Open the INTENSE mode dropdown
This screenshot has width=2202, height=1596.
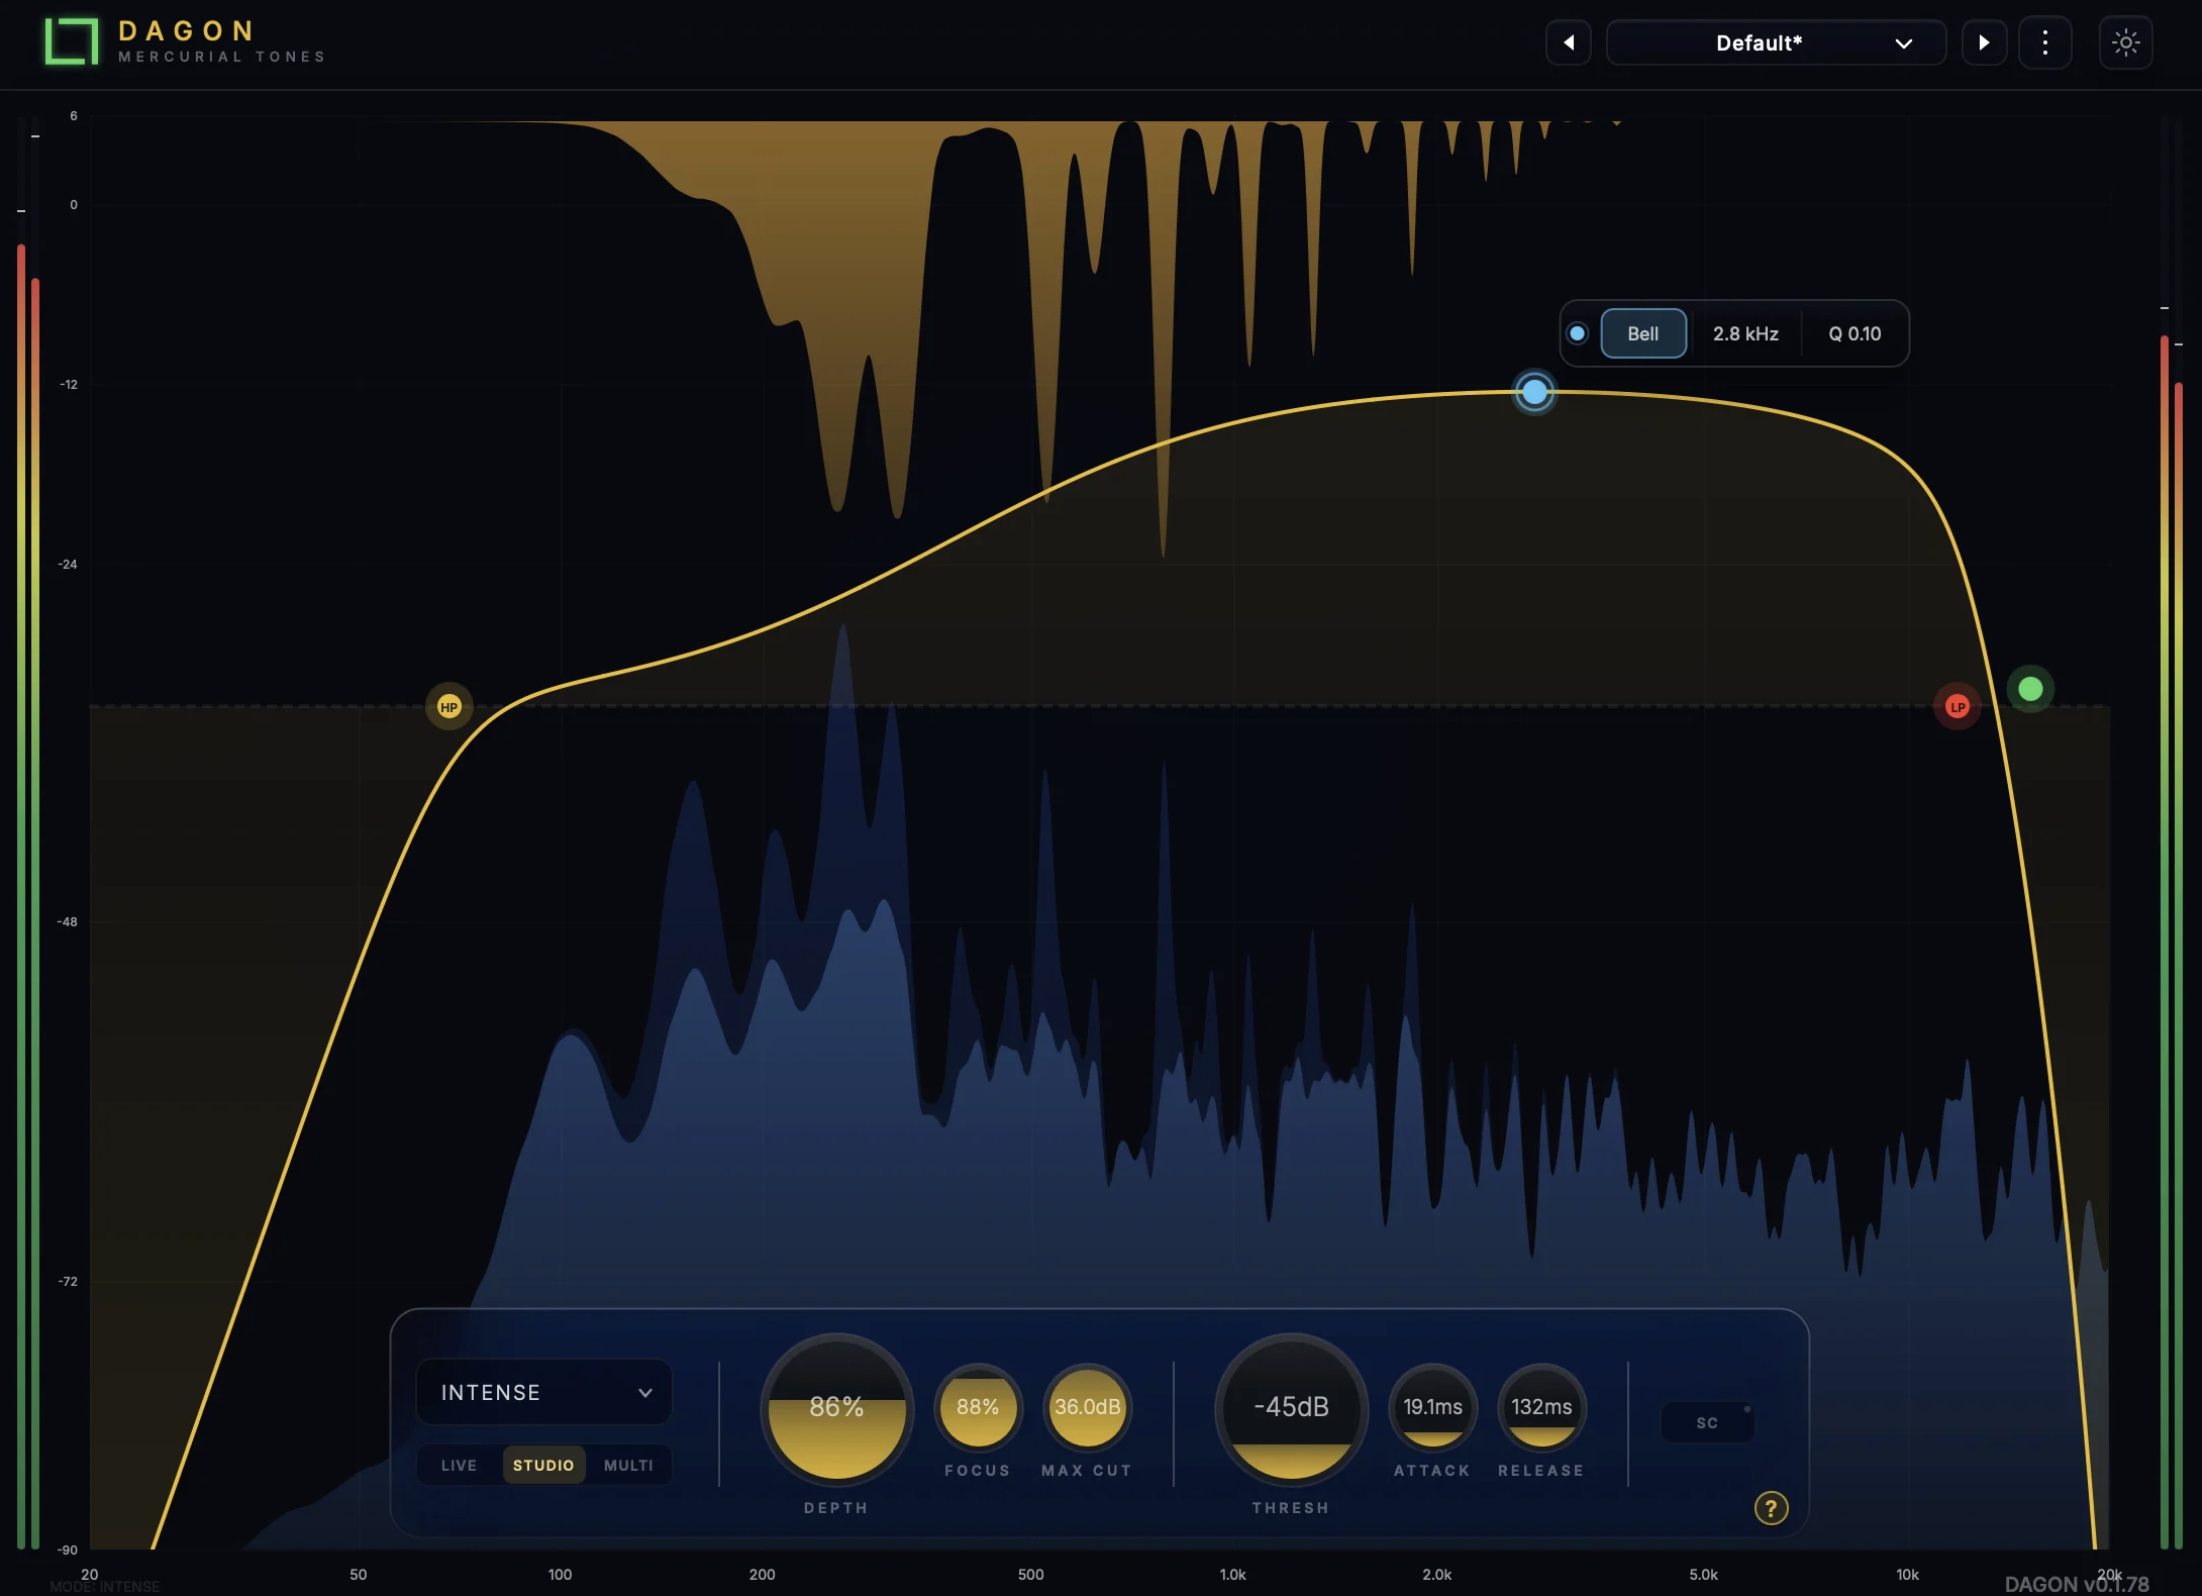[x=544, y=1392]
